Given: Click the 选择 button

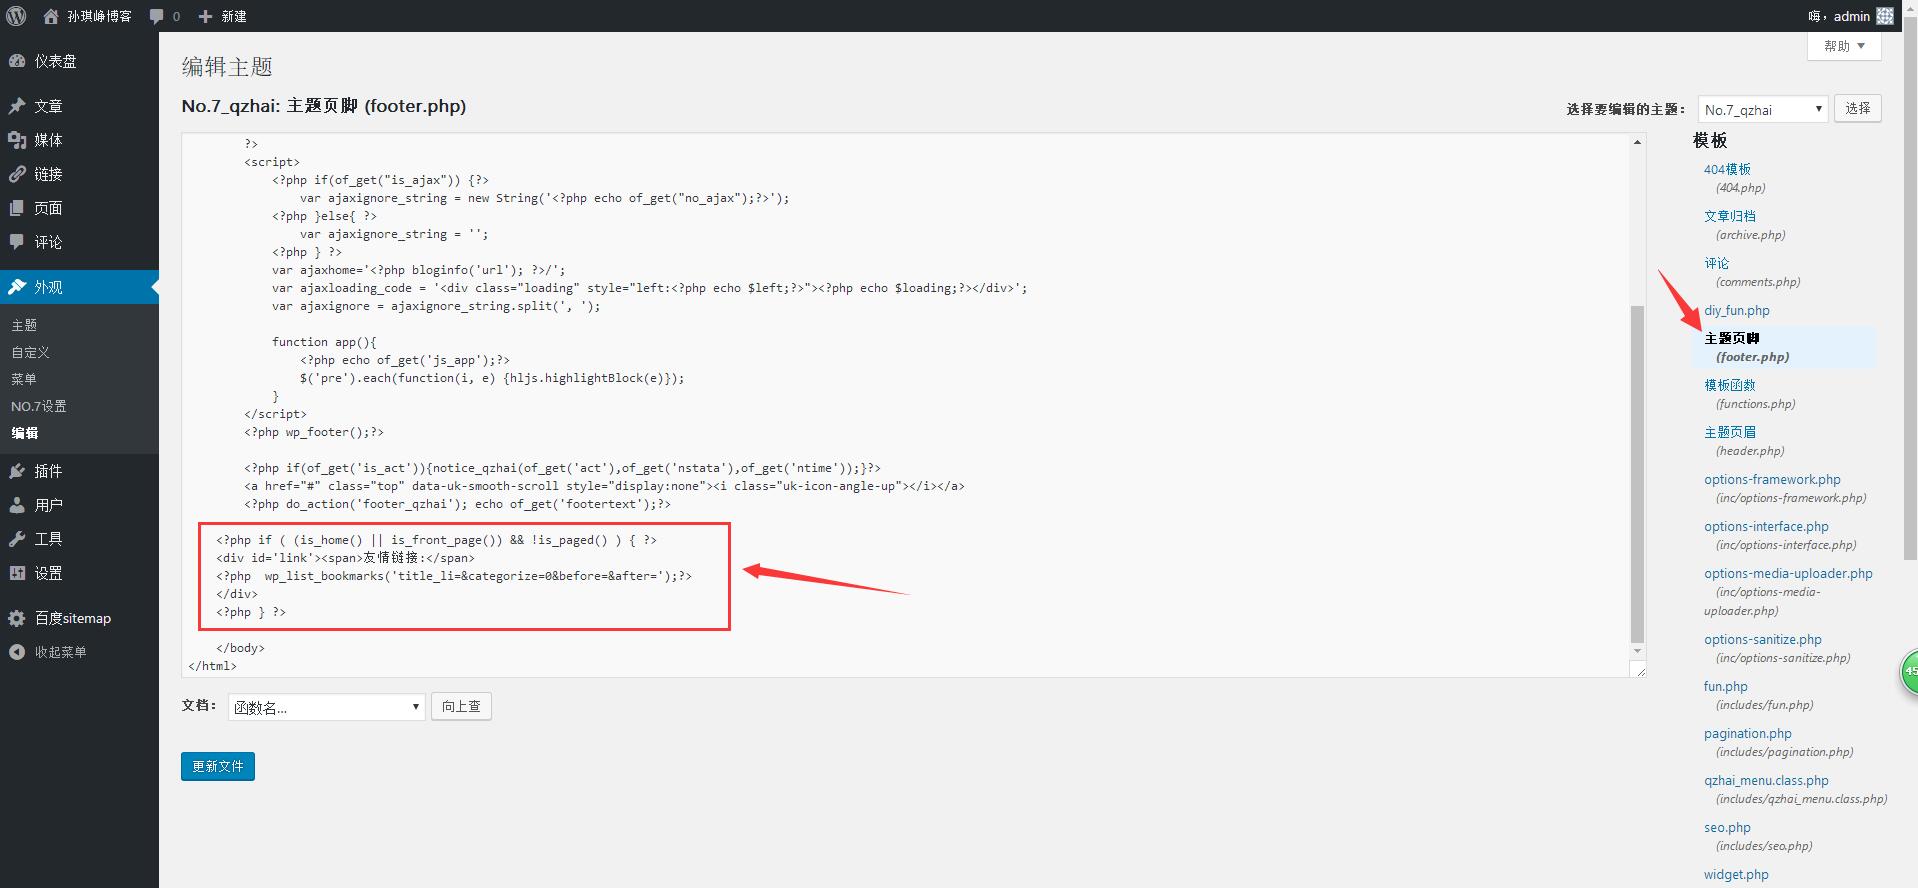Looking at the screenshot, I should point(1858,108).
